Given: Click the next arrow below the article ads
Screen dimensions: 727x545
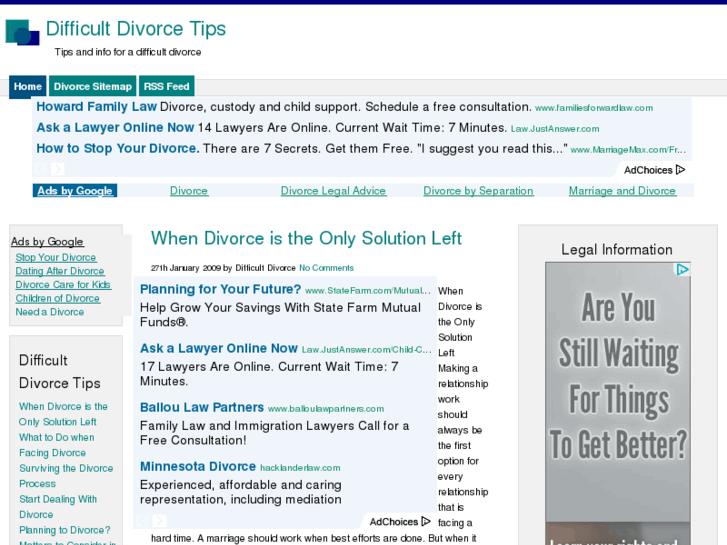Looking at the screenshot, I should (x=159, y=520).
